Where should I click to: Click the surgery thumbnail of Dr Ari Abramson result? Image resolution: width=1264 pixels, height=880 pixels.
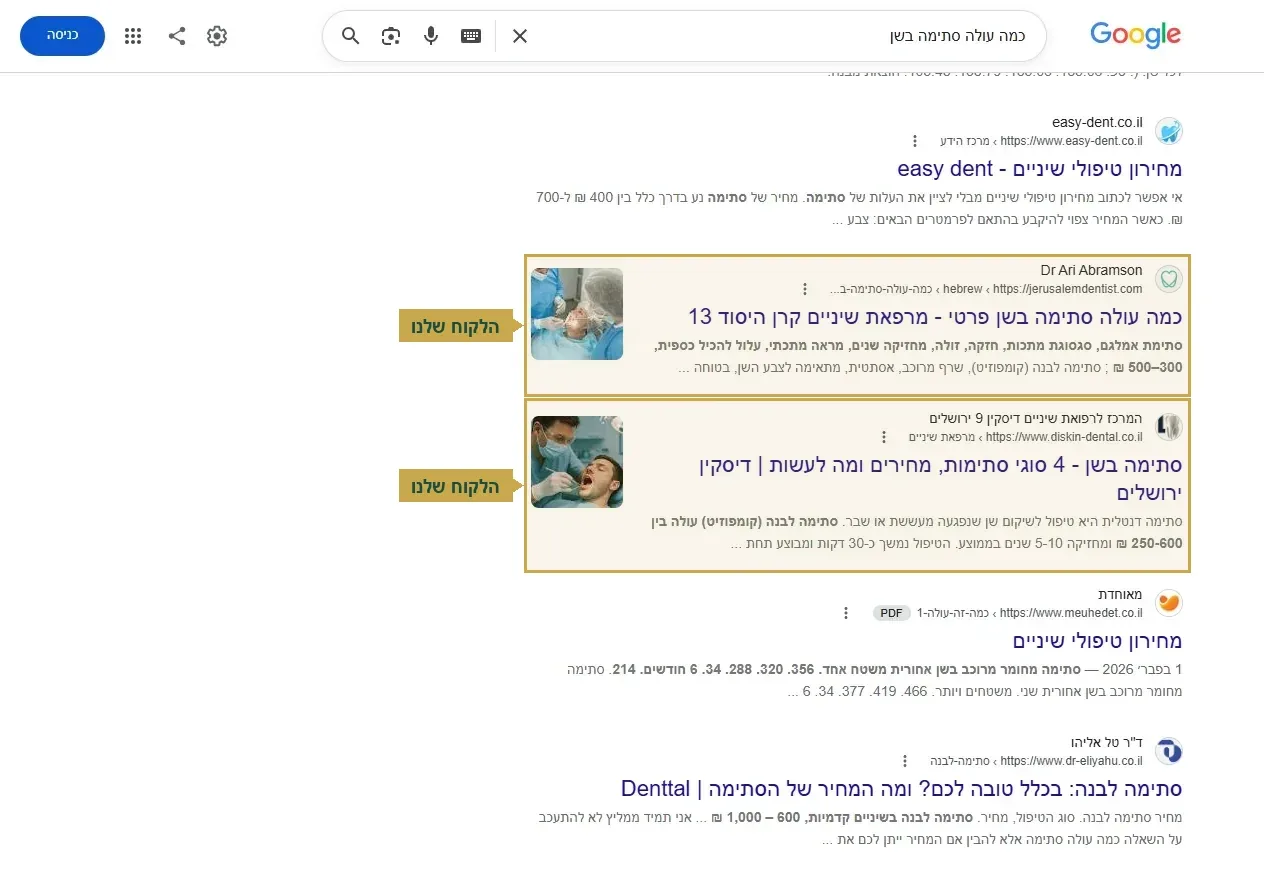[x=577, y=314]
